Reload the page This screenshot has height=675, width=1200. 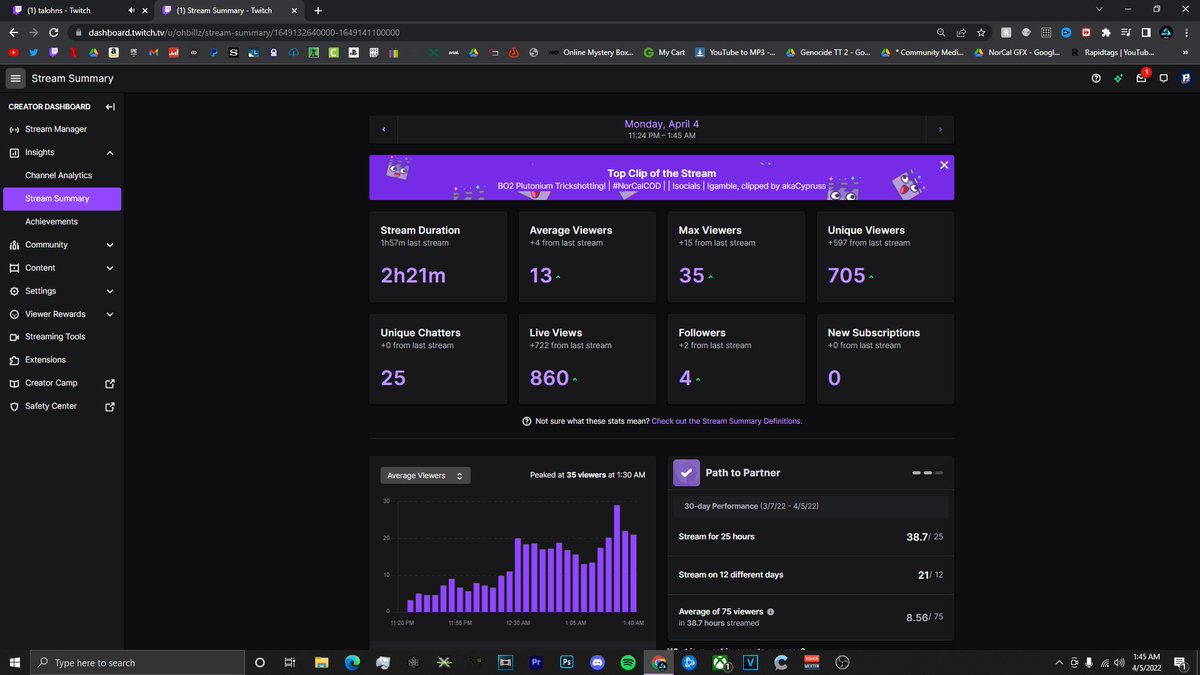click(x=56, y=31)
